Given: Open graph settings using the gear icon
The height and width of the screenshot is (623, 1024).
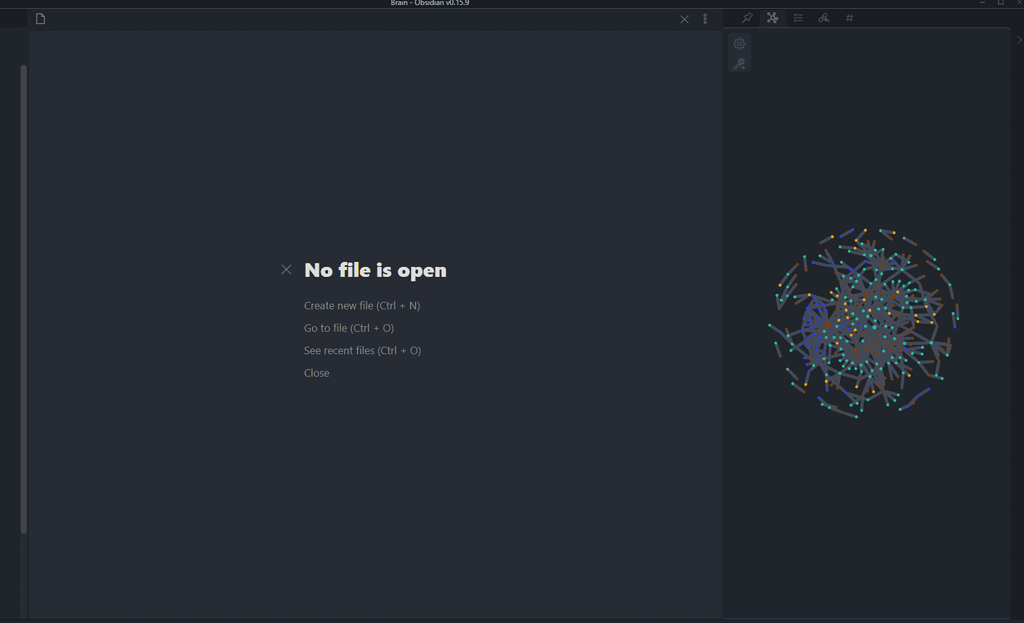Looking at the screenshot, I should coord(739,43).
